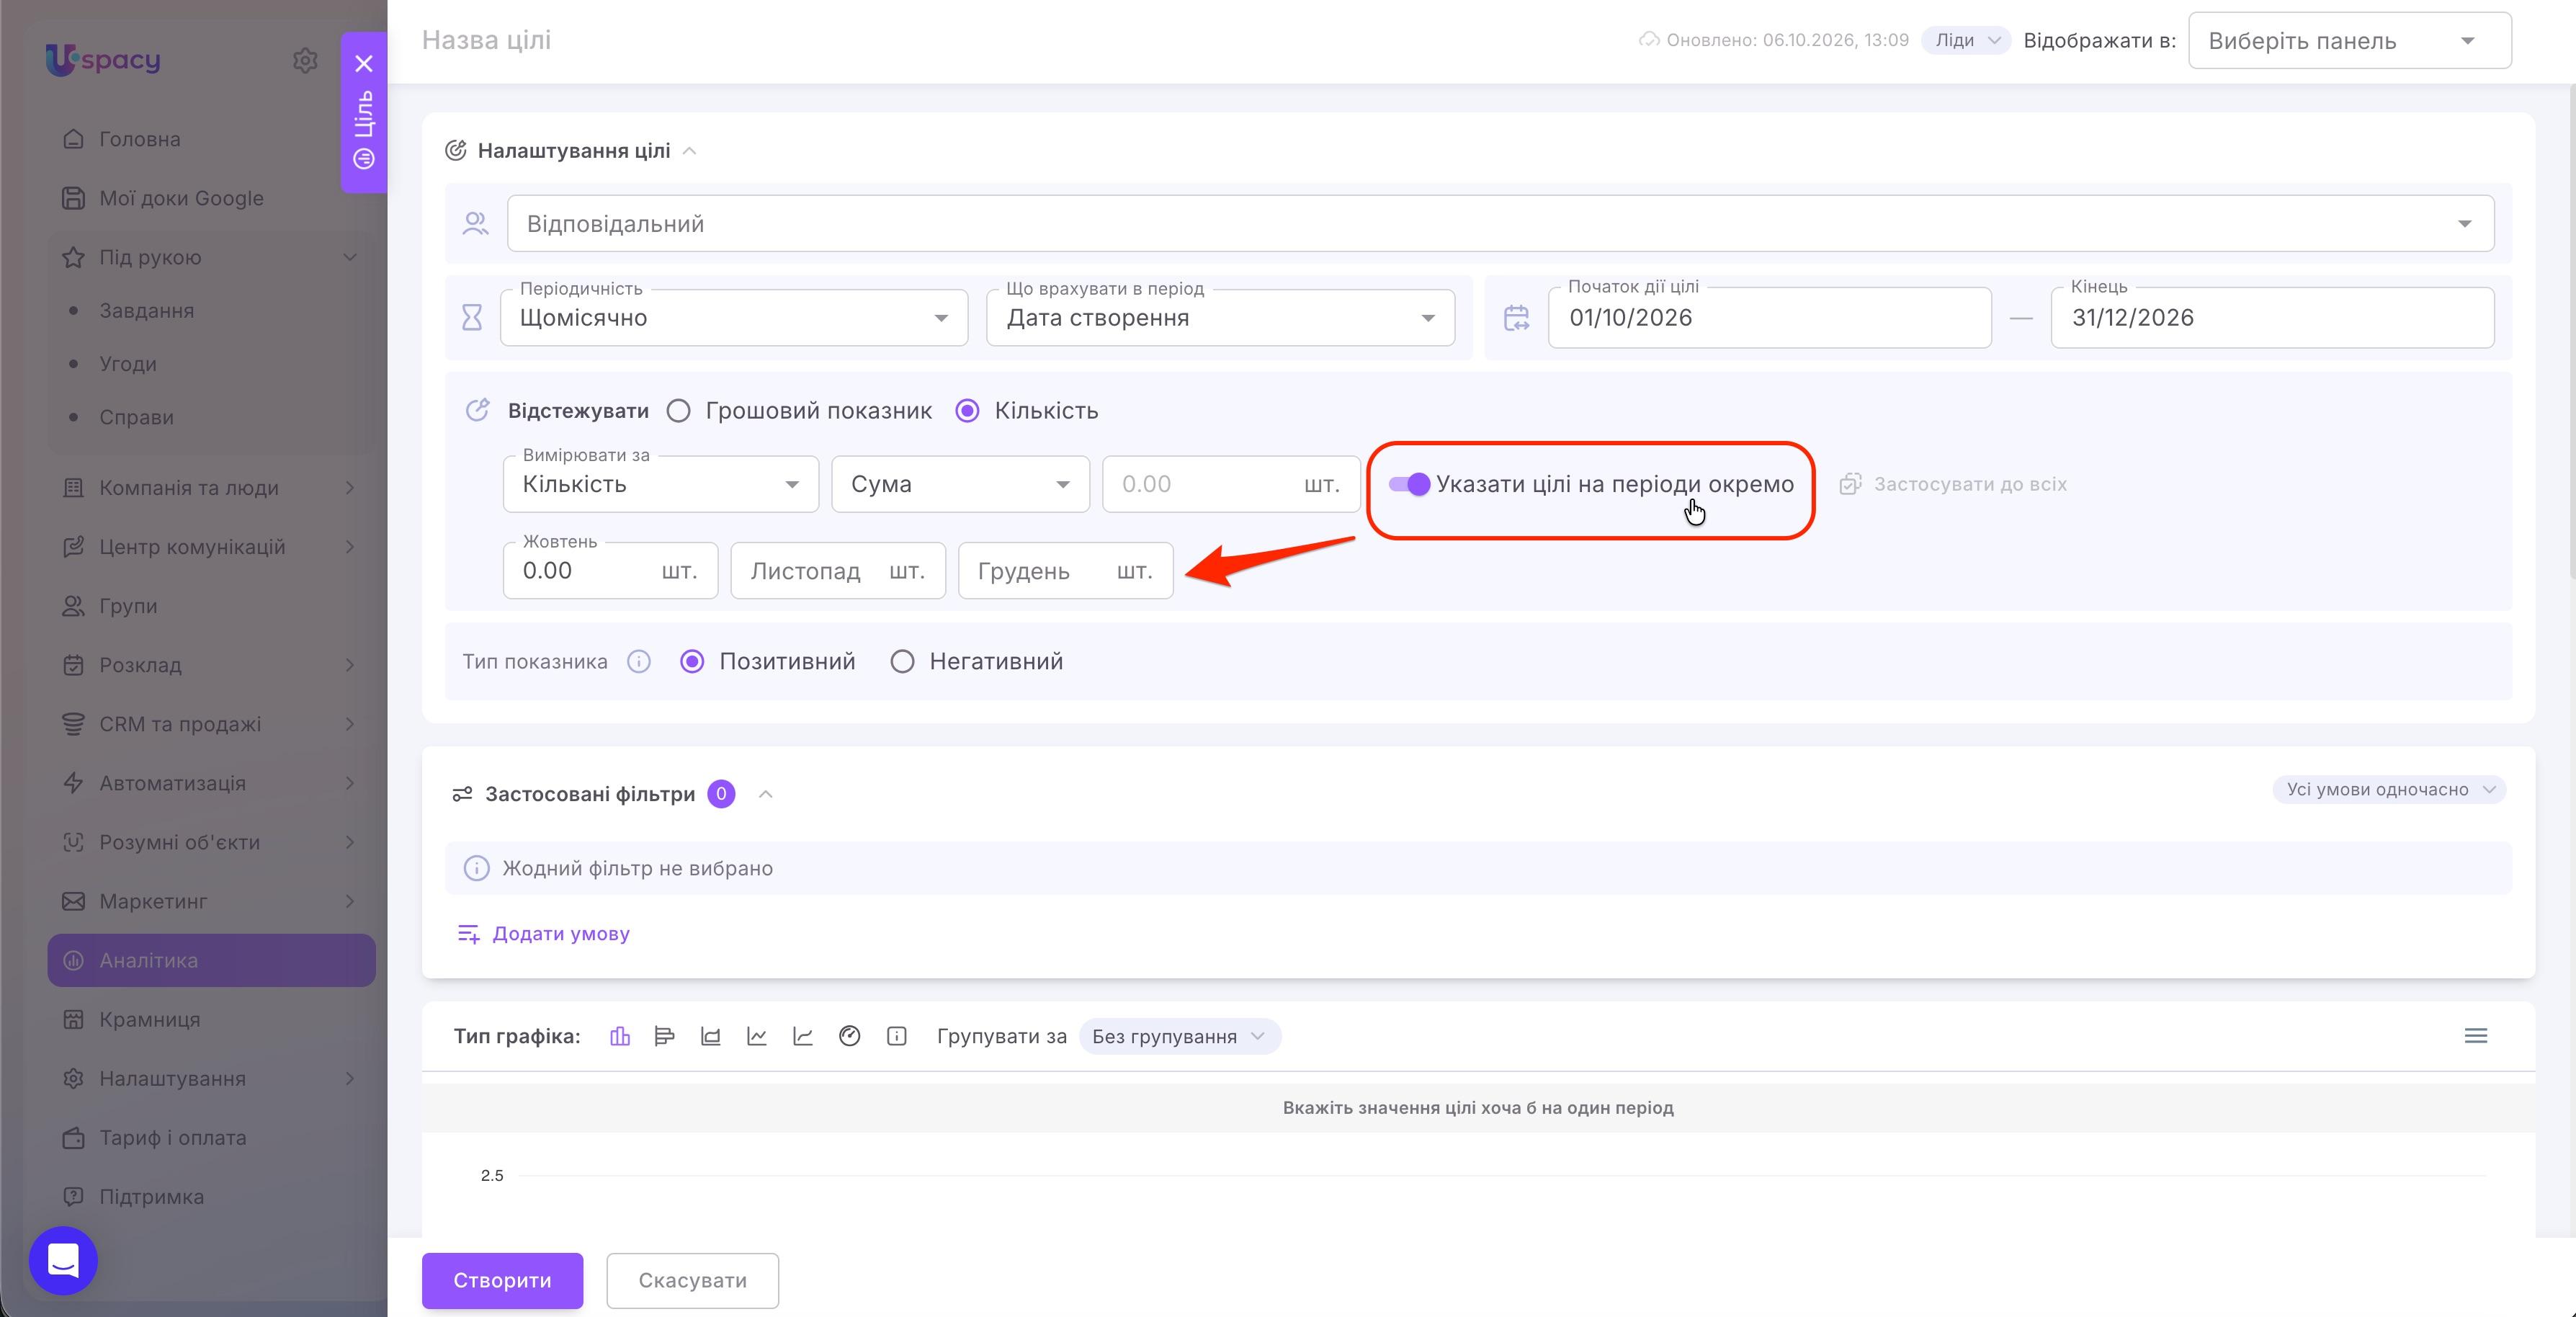Select the number card chart type icon
2576x1317 pixels.
[x=897, y=1036]
